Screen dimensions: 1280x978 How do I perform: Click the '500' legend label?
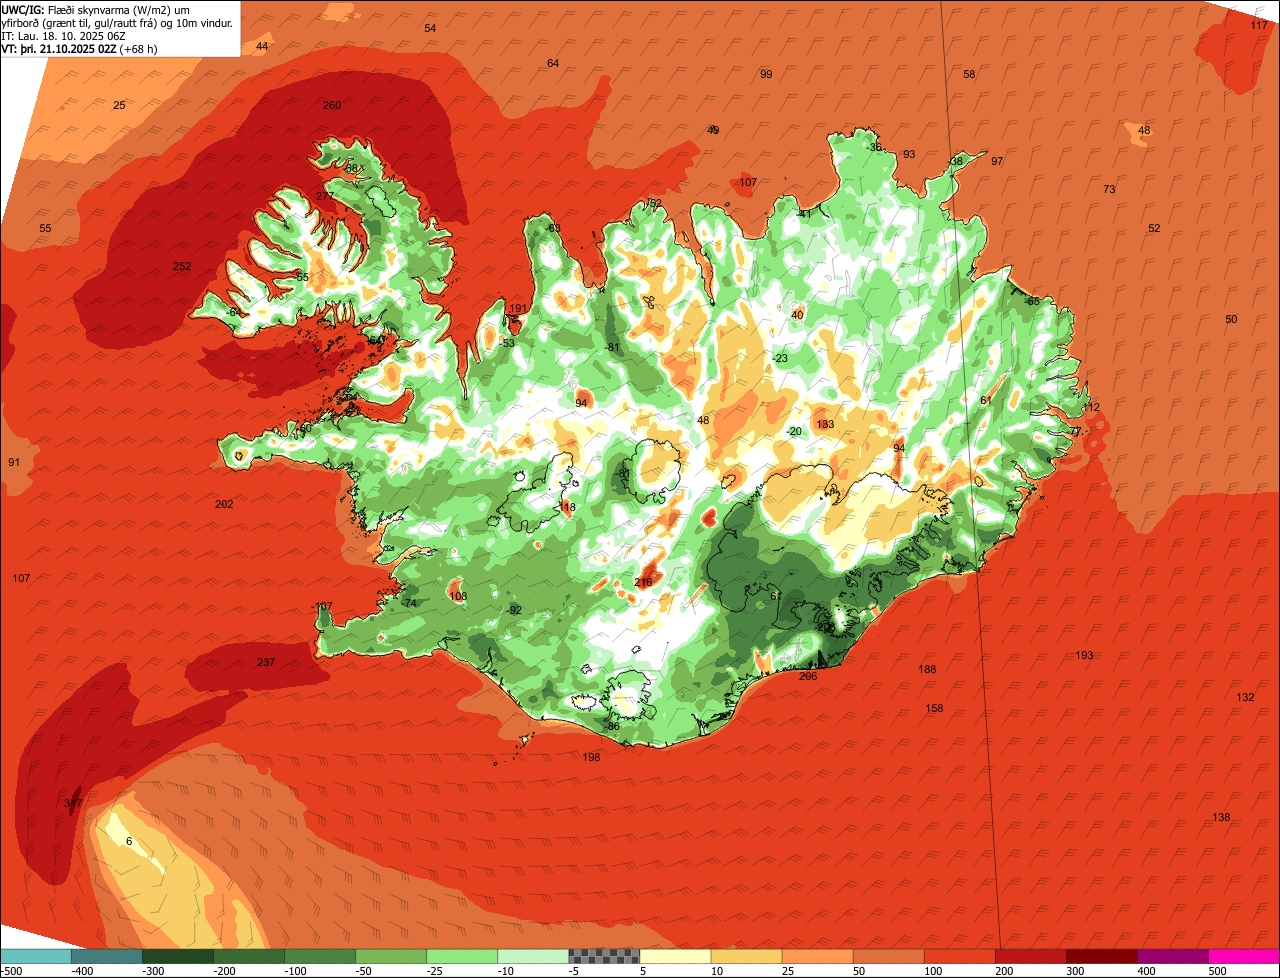[x=1217, y=971]
